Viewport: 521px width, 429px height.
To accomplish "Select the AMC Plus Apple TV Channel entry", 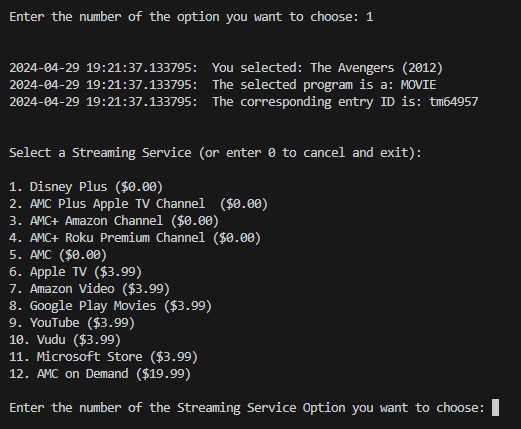I will pyautogui.click(x=139, y=204).
